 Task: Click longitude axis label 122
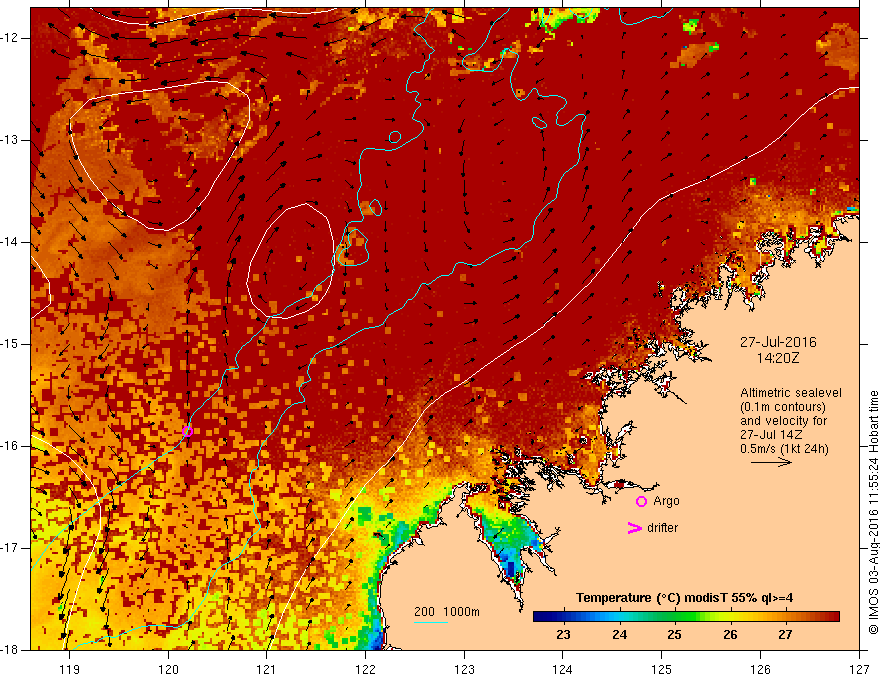[x=365, y=669]
